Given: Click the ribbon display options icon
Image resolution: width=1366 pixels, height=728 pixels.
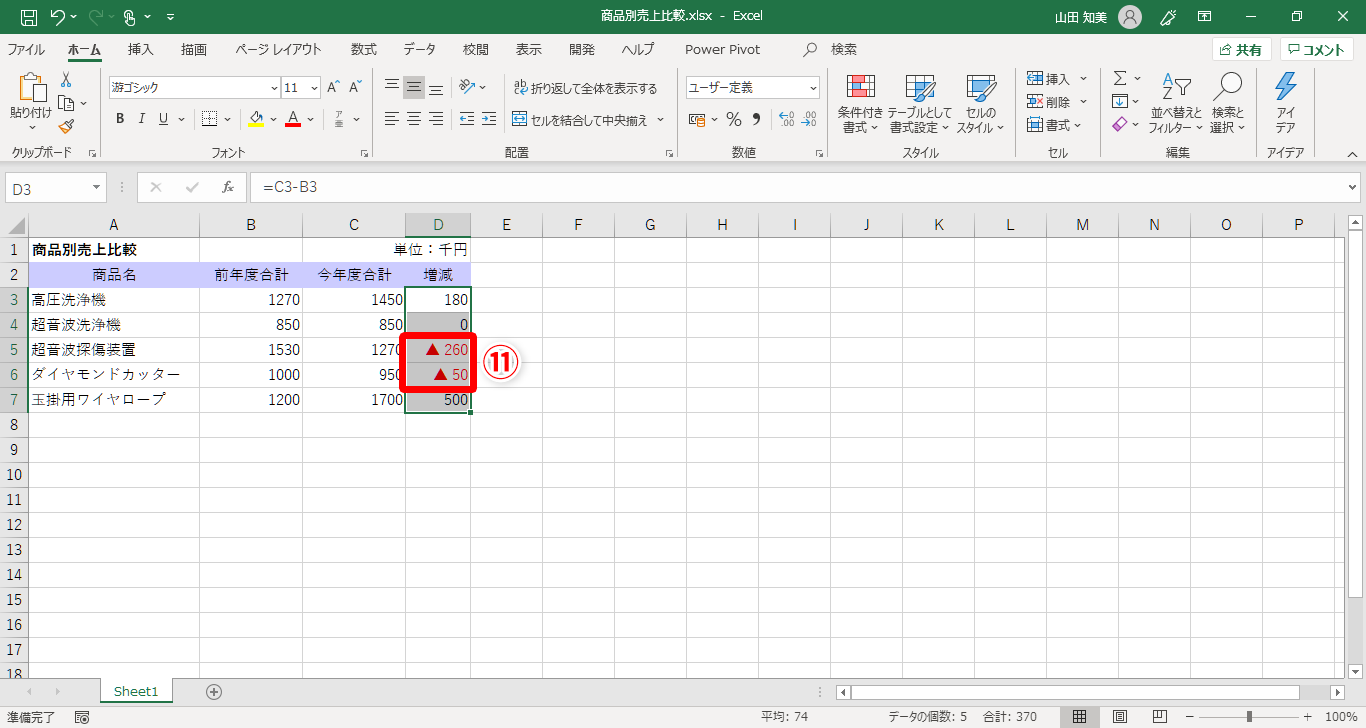Looking at the screenshot, I should (x=1205, y=16).
